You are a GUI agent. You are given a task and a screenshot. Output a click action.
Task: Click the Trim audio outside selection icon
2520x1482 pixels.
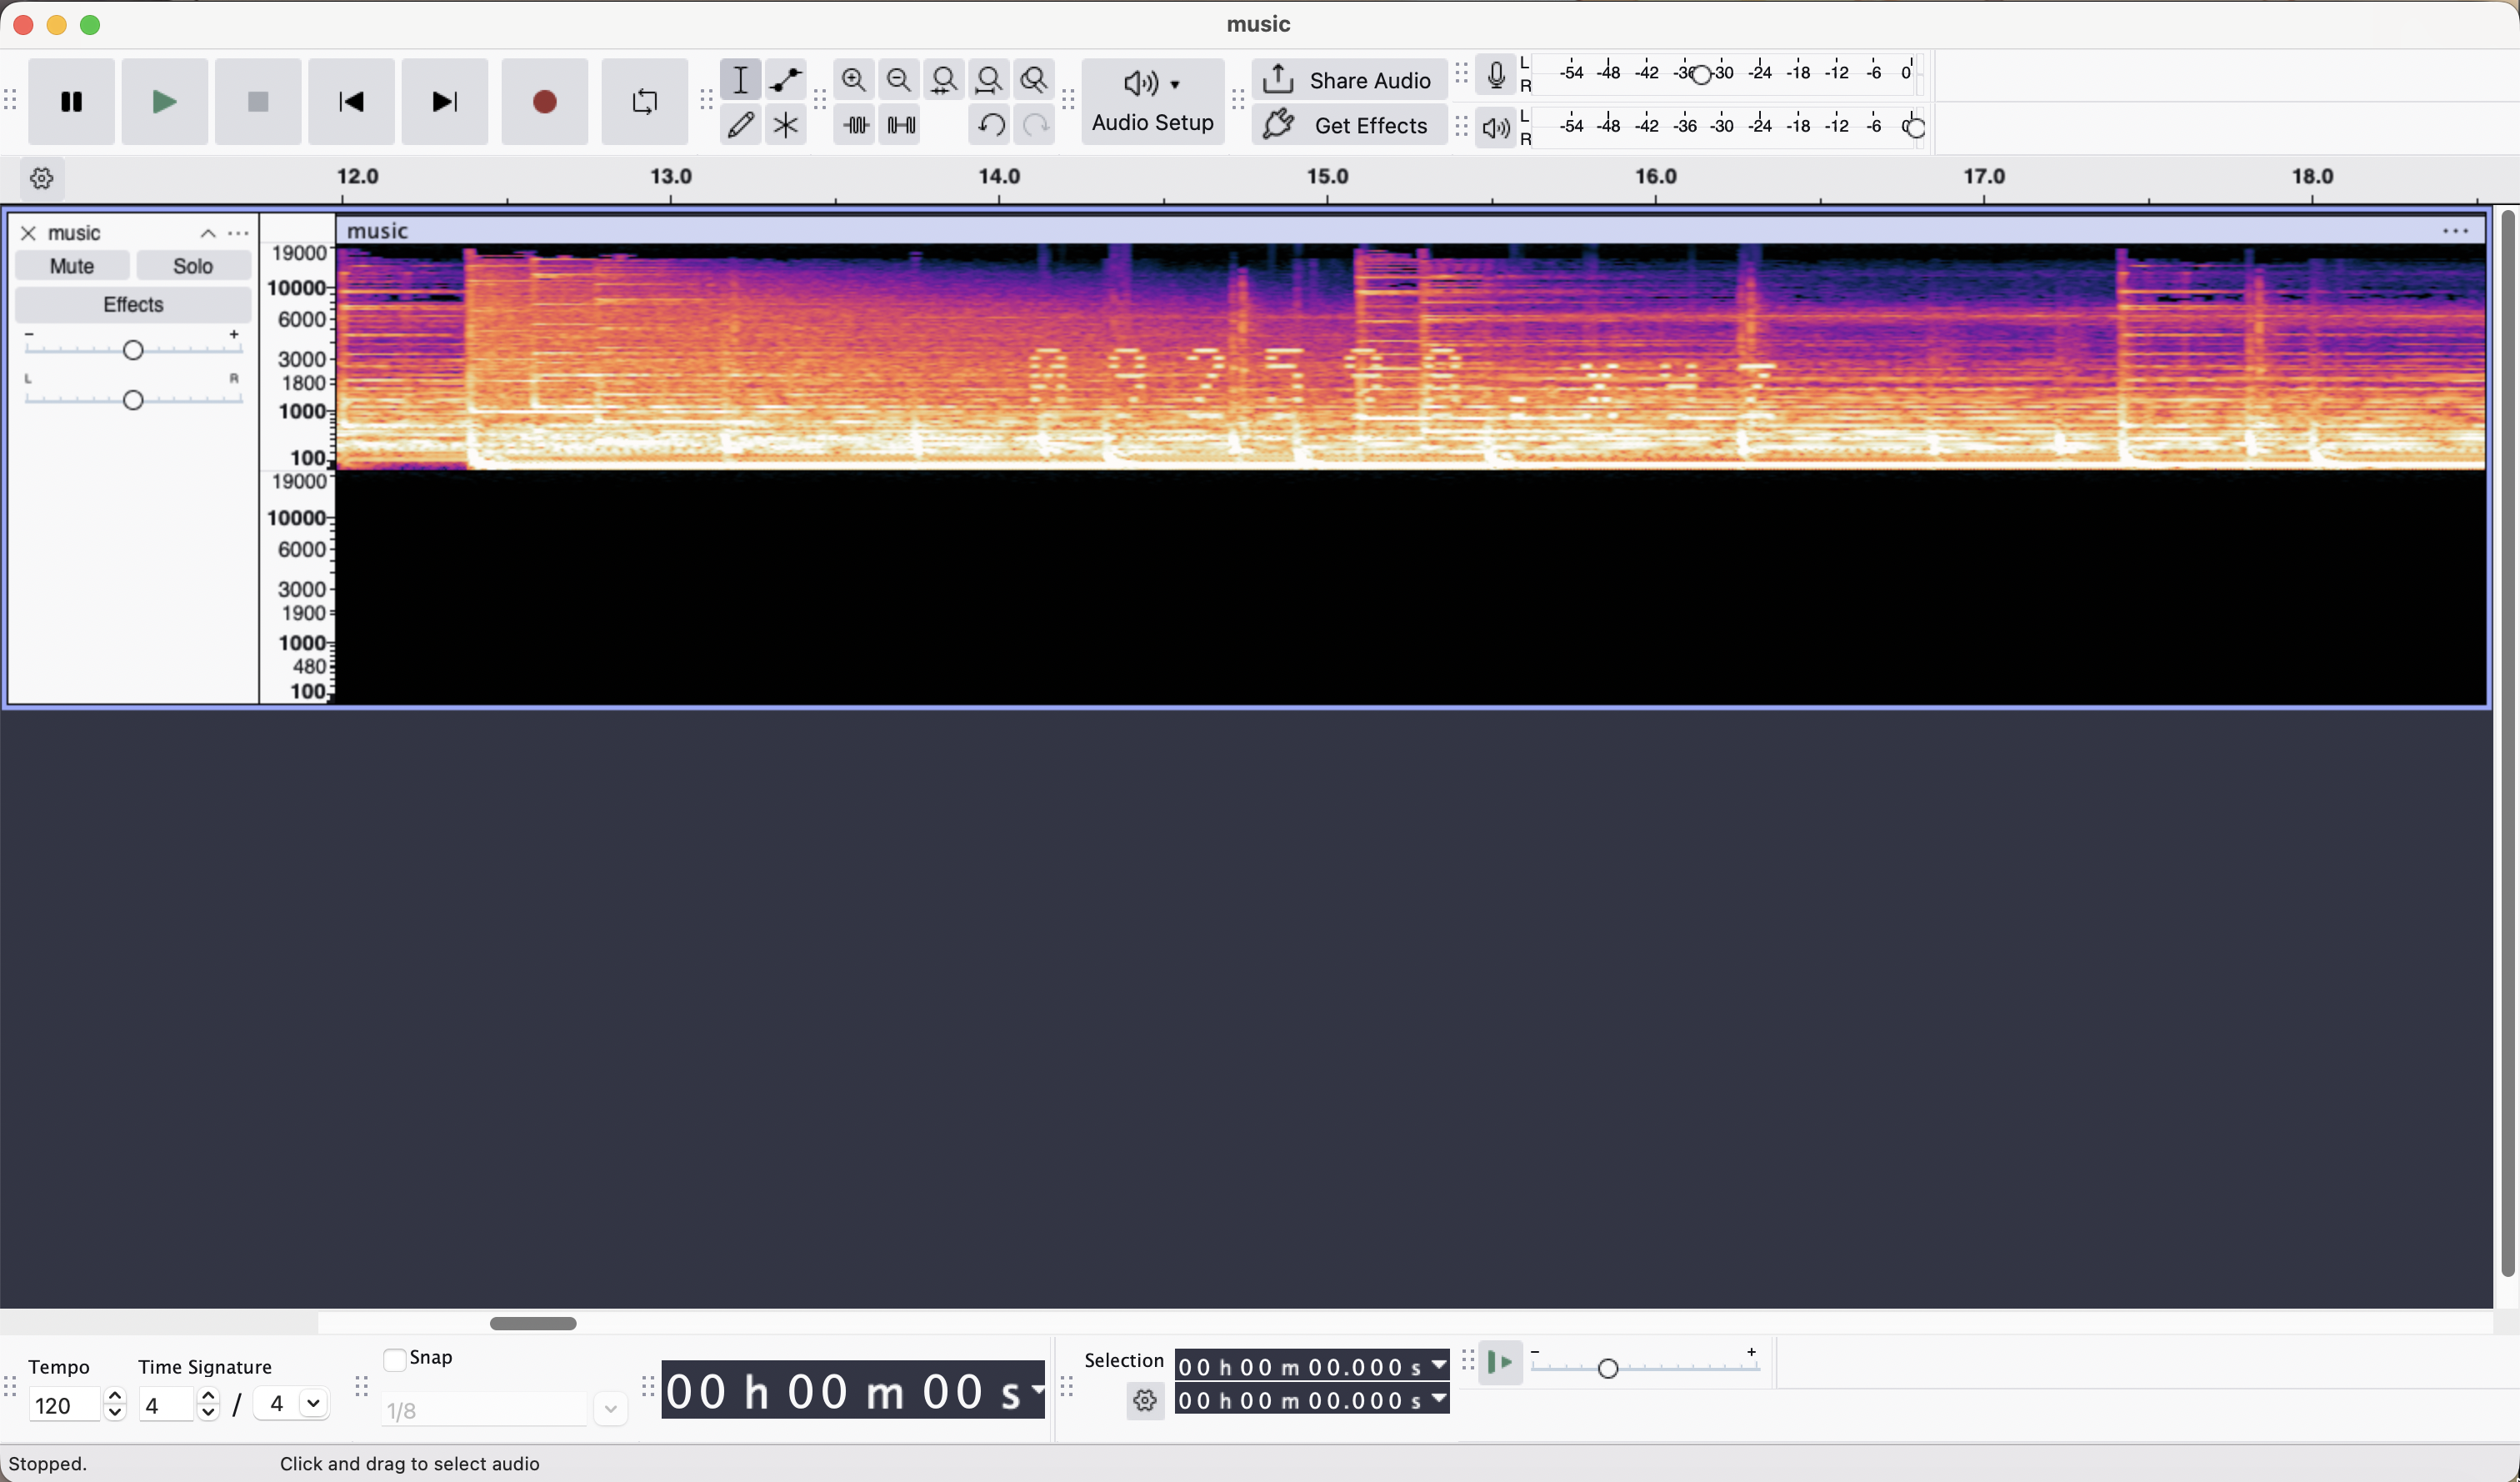click(856, 125)
